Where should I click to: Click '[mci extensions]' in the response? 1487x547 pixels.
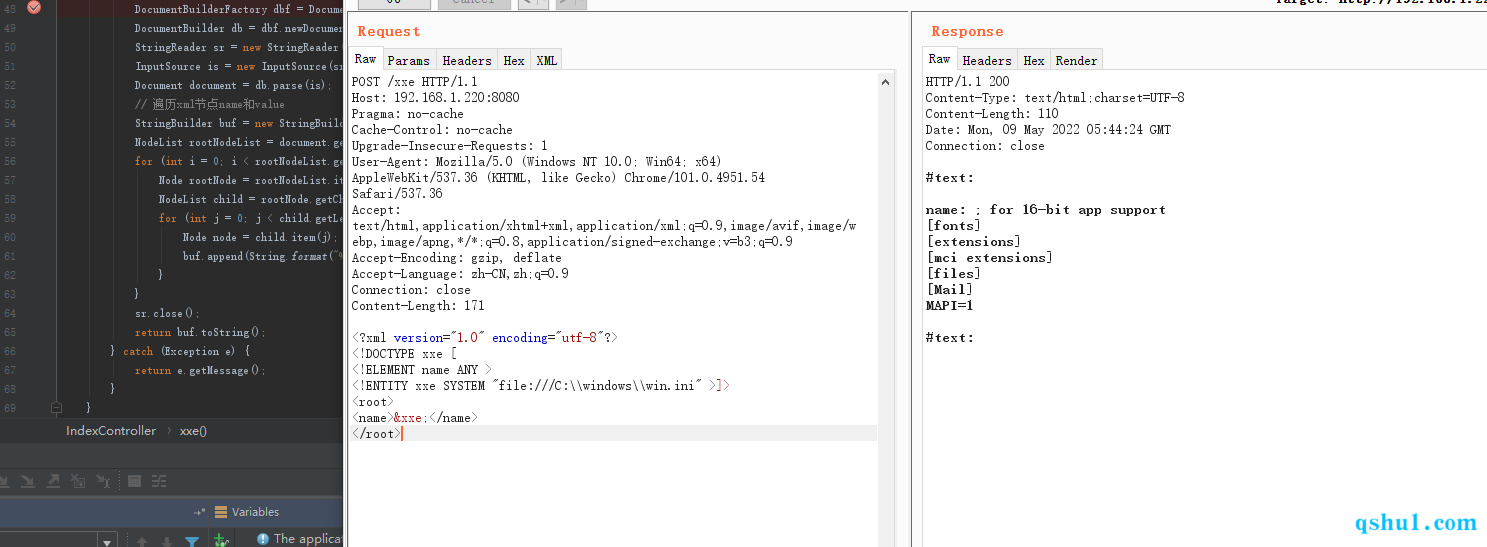click(x=988, y=258)
